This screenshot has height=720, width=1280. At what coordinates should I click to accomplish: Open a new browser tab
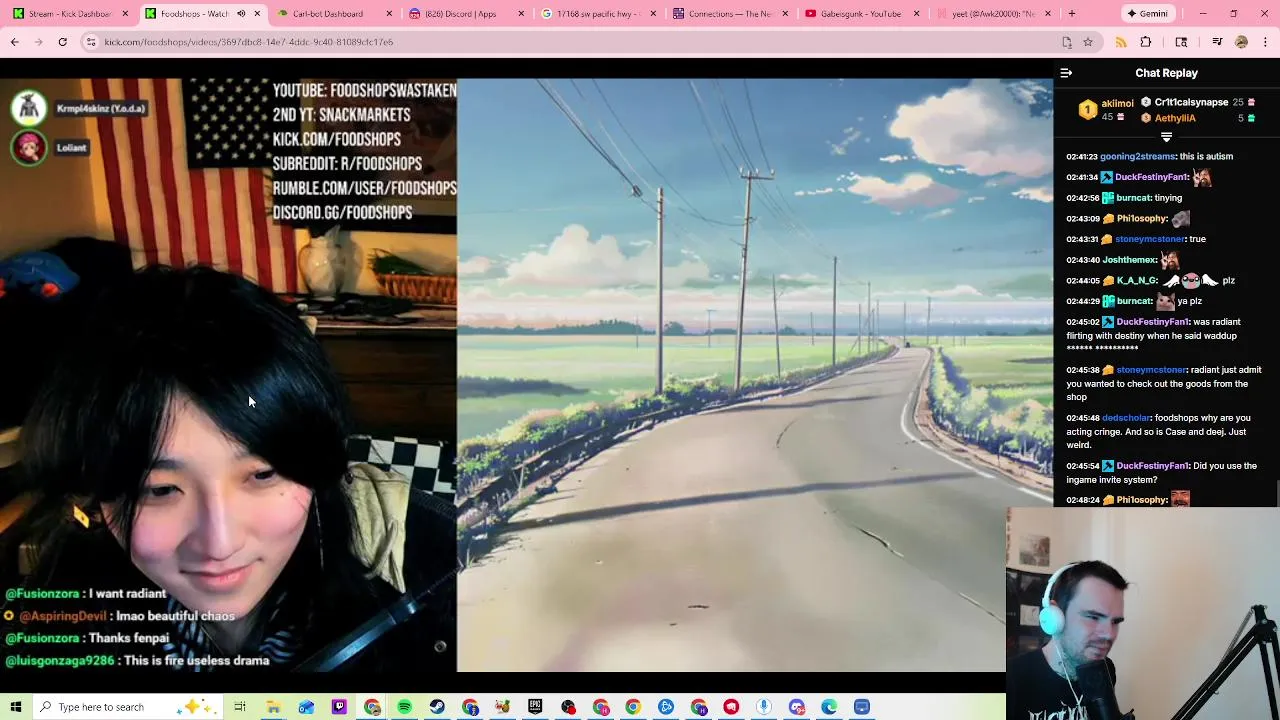1071,14
